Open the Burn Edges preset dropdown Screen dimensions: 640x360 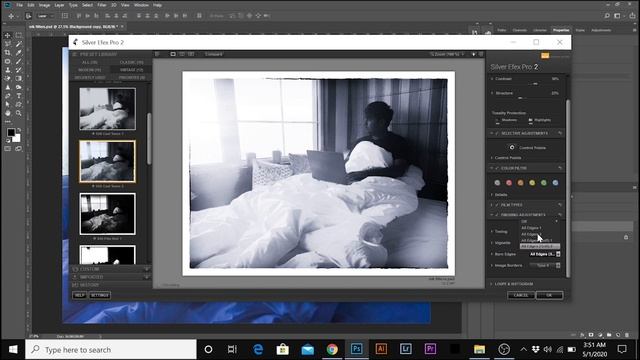[x=545, y=254]
